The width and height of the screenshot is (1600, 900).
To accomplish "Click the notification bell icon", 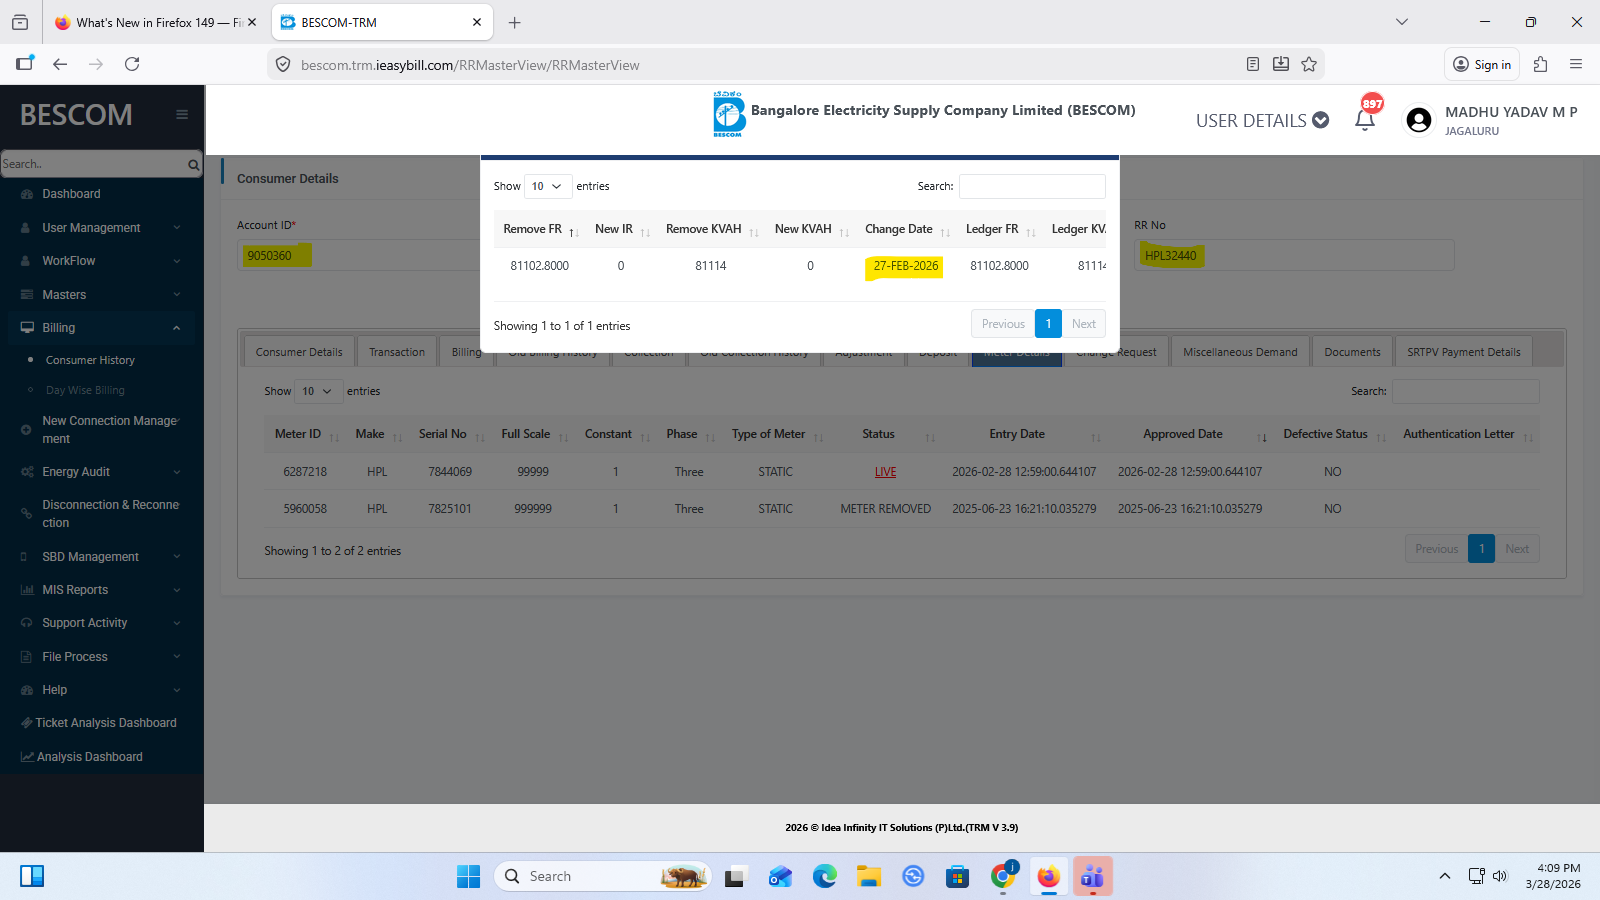I will (x=1364, y=120).
